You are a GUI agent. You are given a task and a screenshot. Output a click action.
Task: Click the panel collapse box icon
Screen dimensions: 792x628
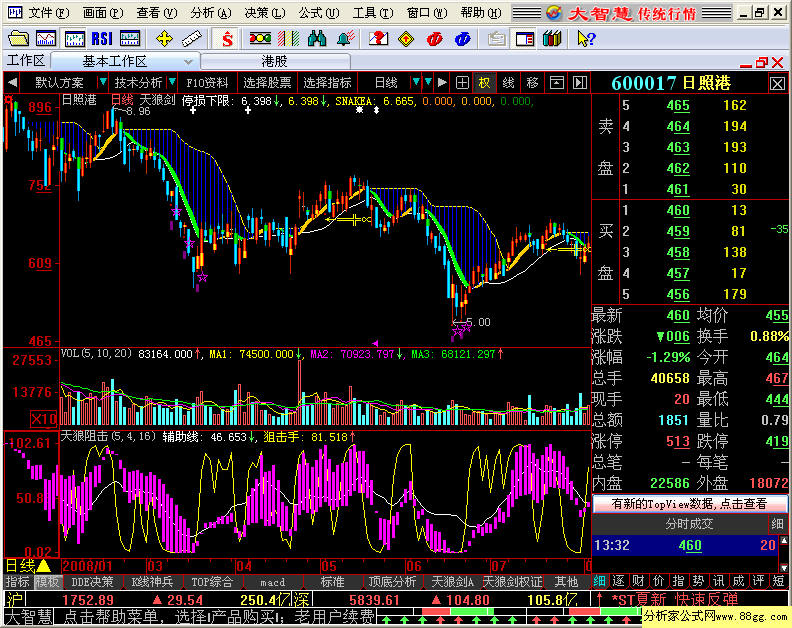(x=557, y=82)
